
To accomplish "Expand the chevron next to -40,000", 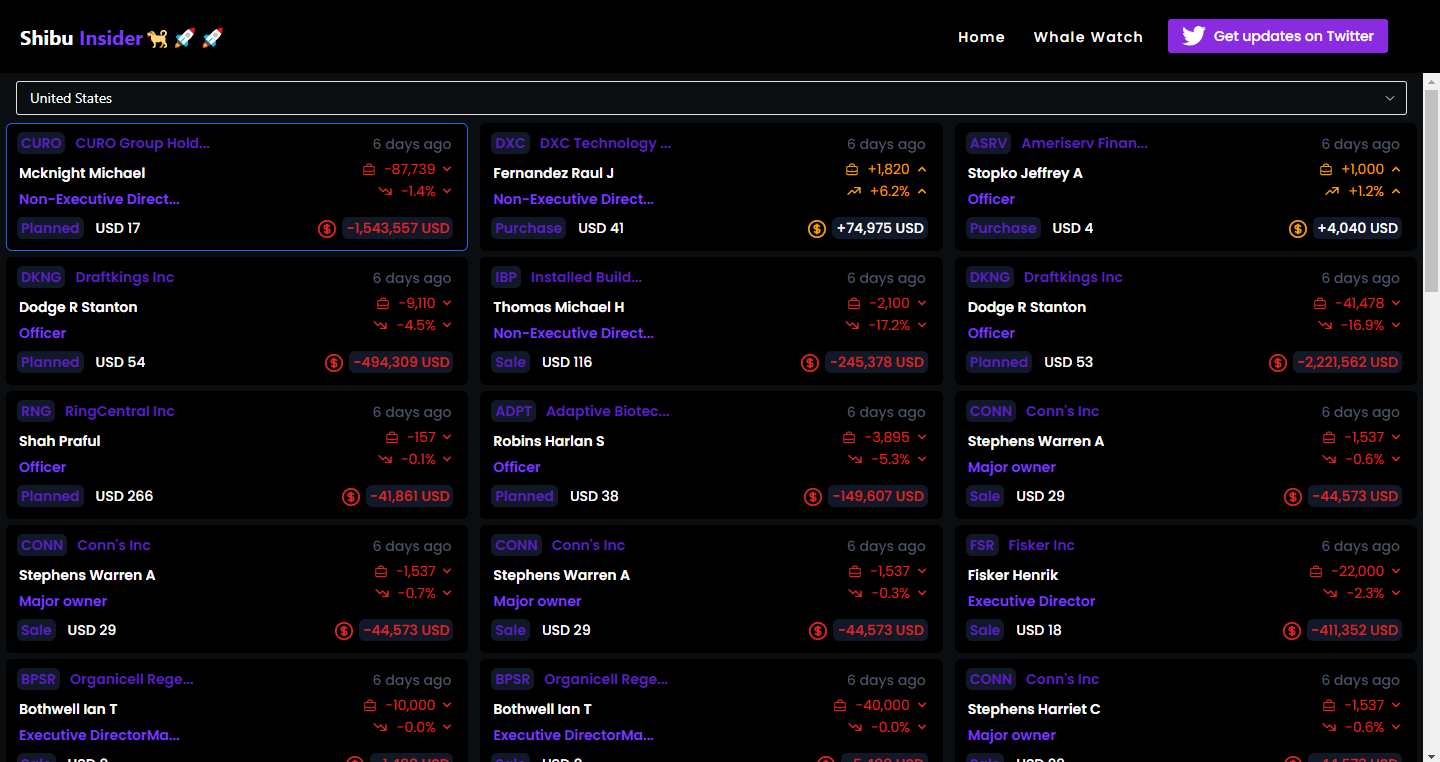I will (x=922, y=705).
